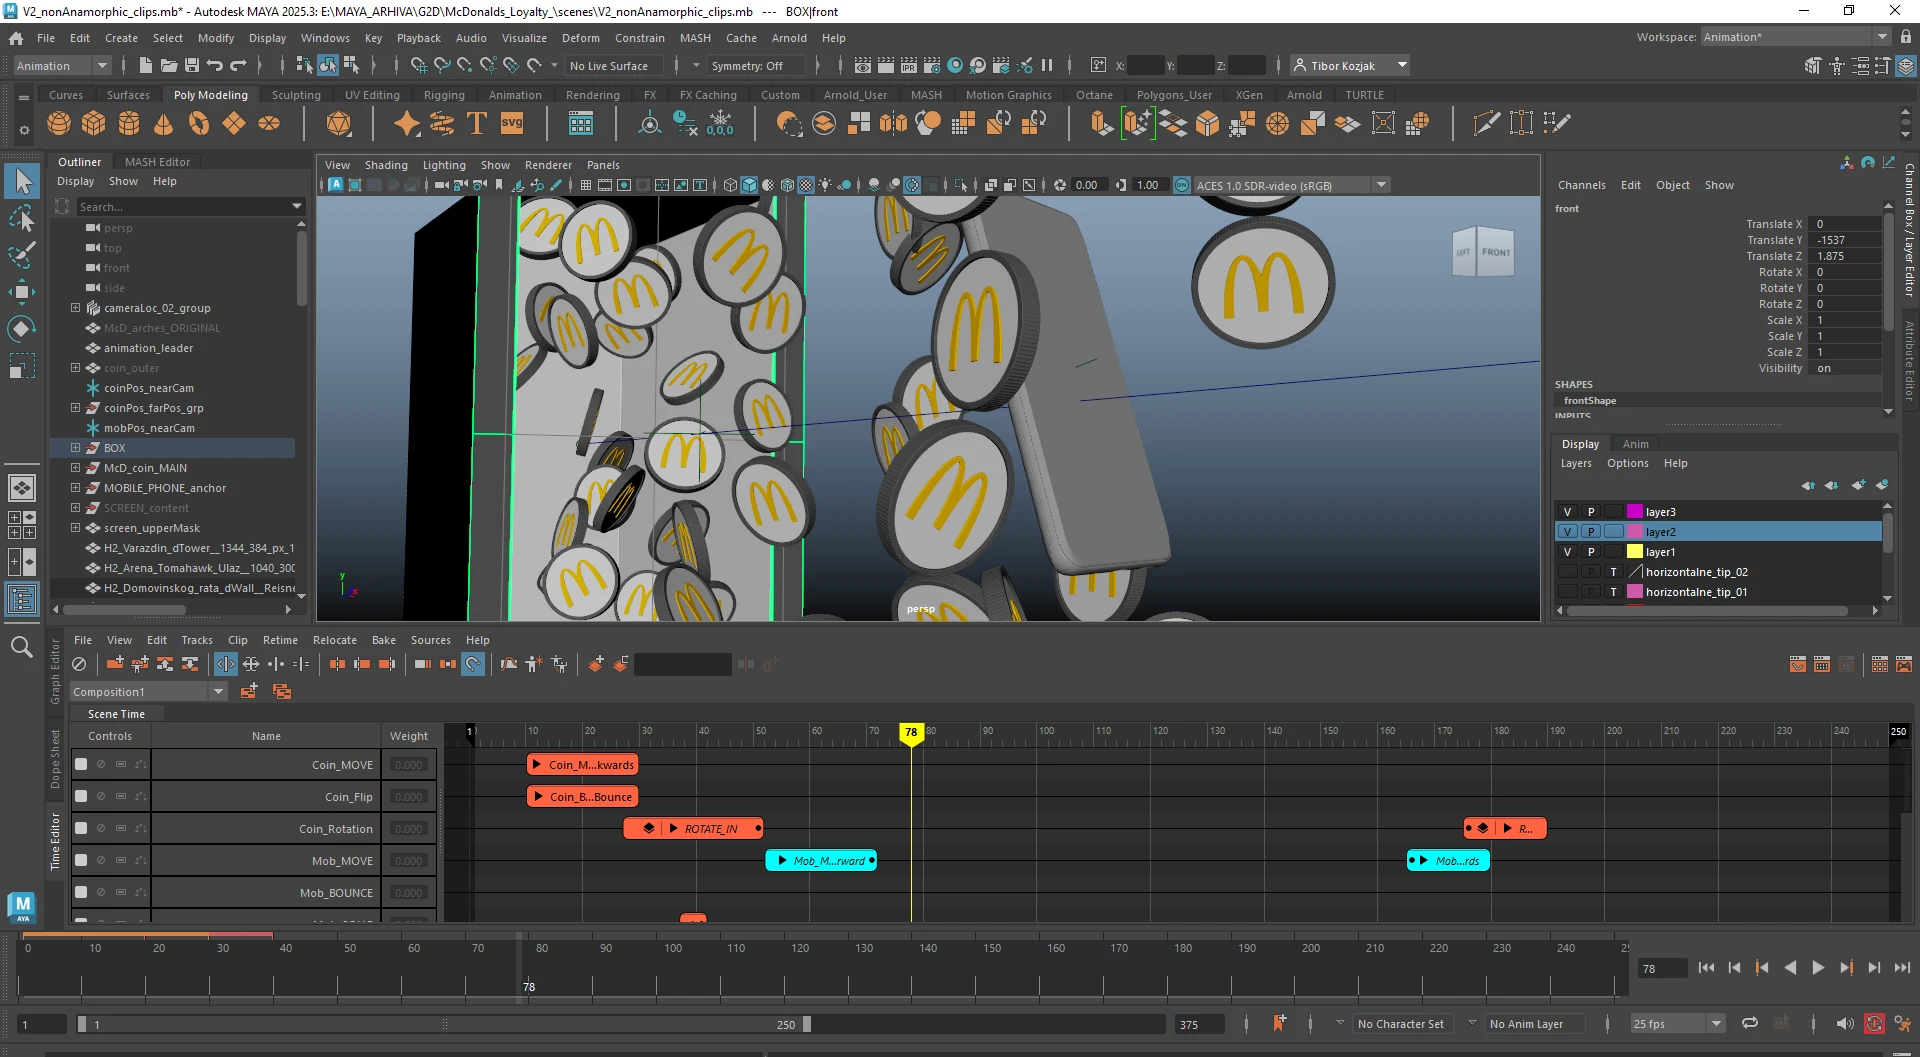This screenshot has width=1920, height=1057.
Task: Create a polygon sphere from shelf
Action: tap(59, 123)
